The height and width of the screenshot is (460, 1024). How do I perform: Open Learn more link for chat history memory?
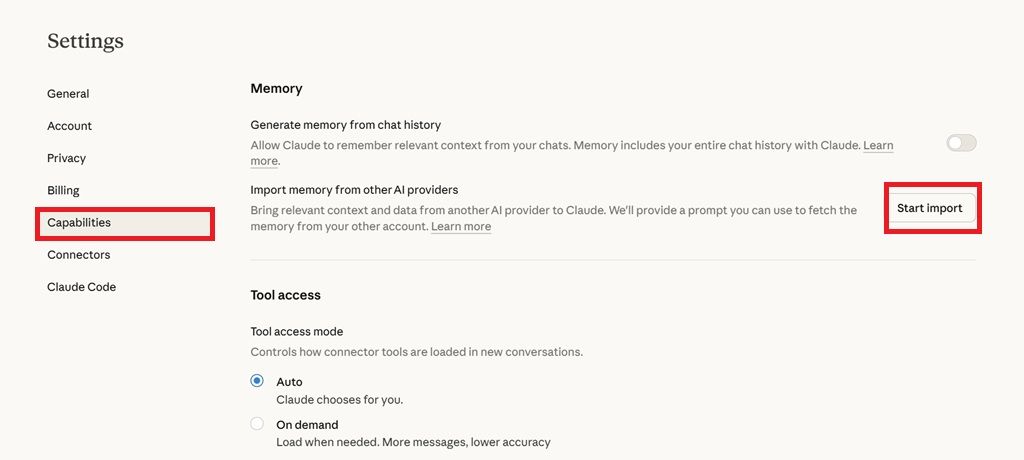tap(878, 146)
